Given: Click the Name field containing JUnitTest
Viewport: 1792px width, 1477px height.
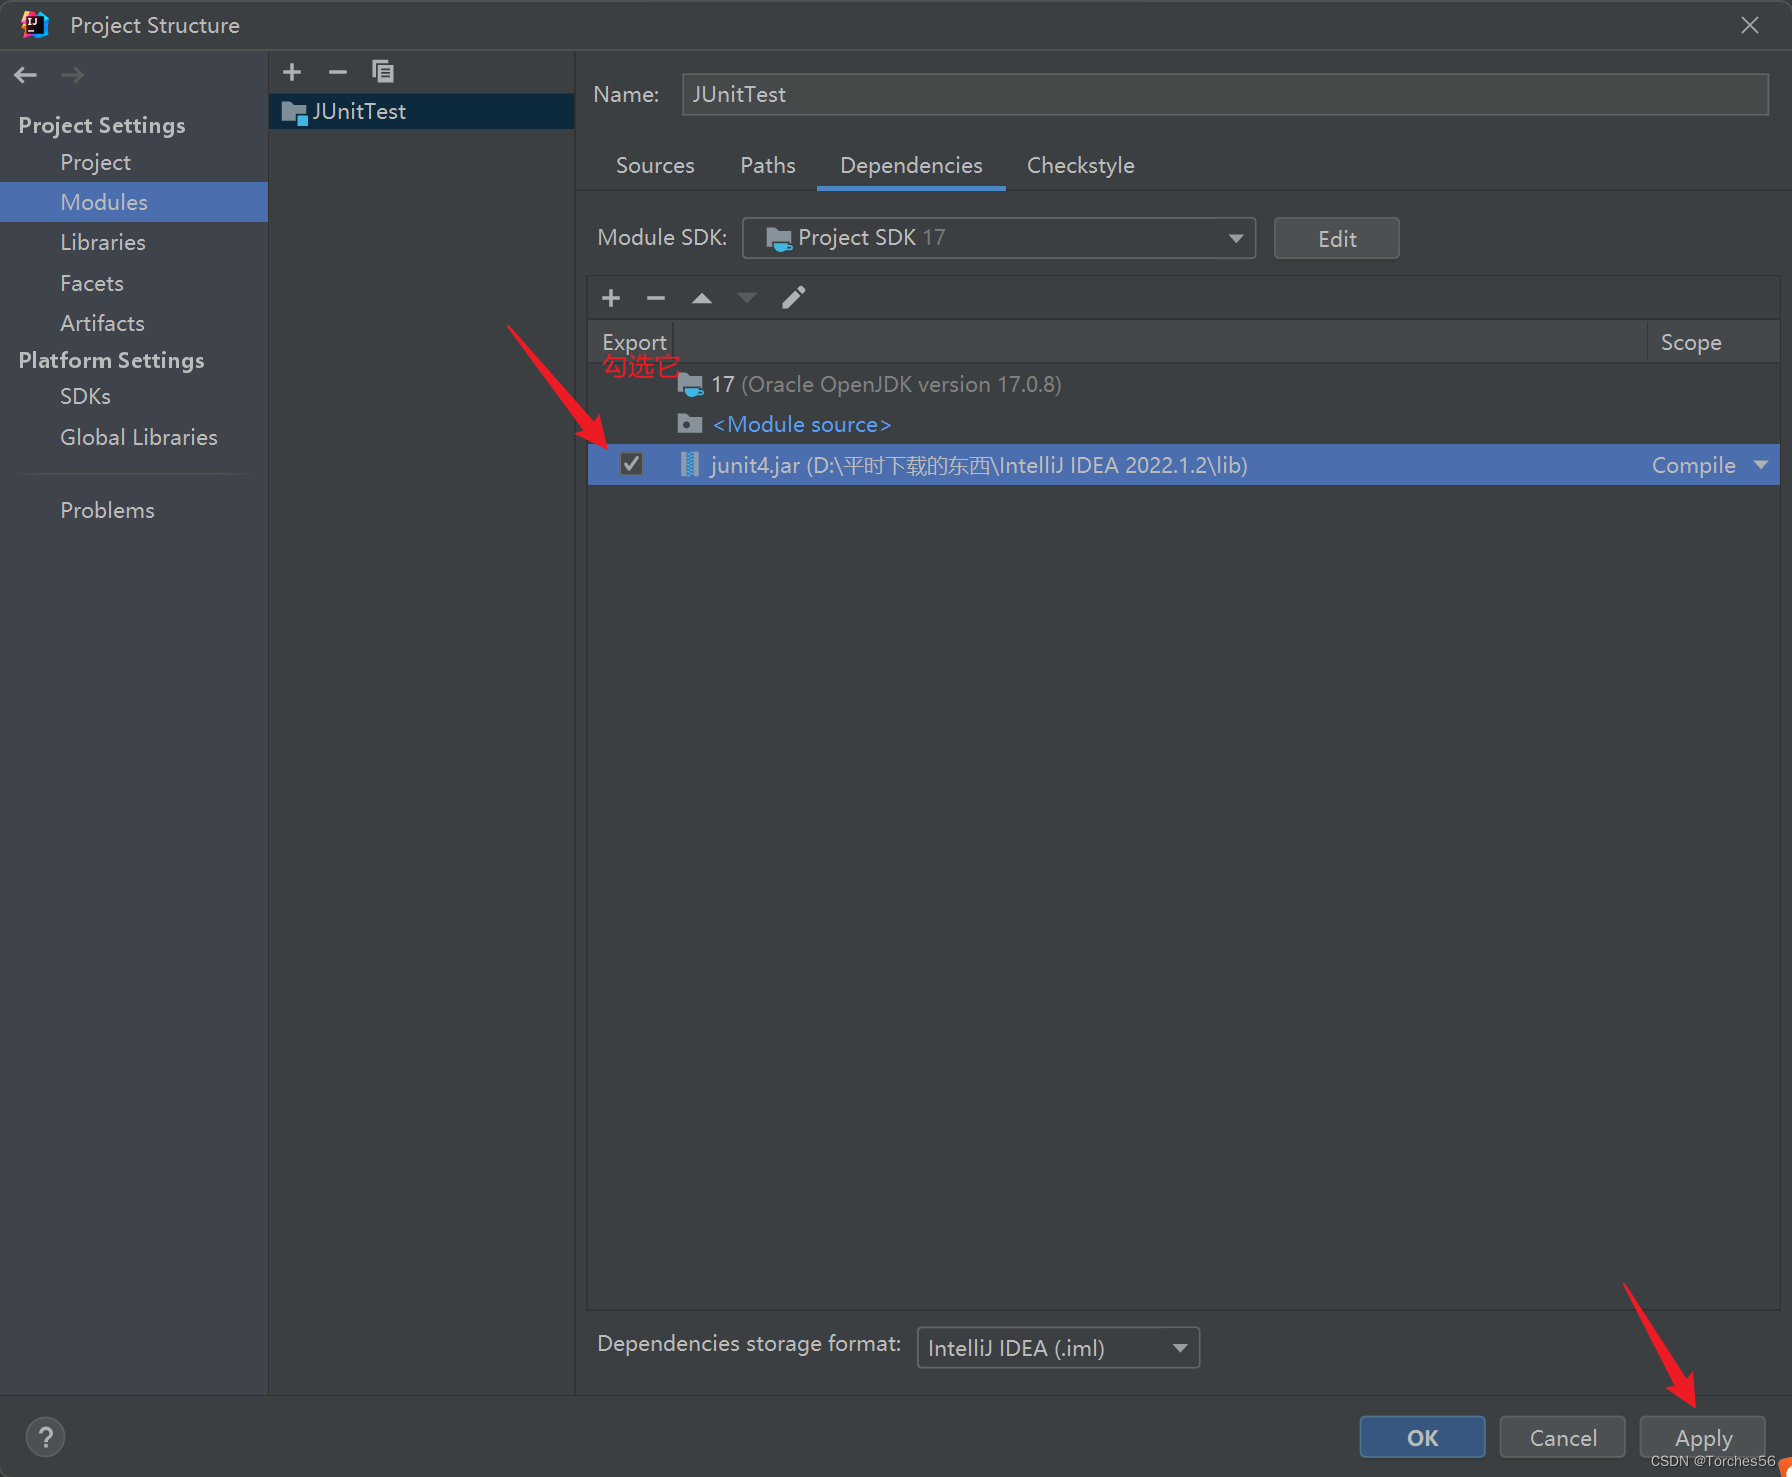Looking at the screenshot, I should (x=1225, y=94).
